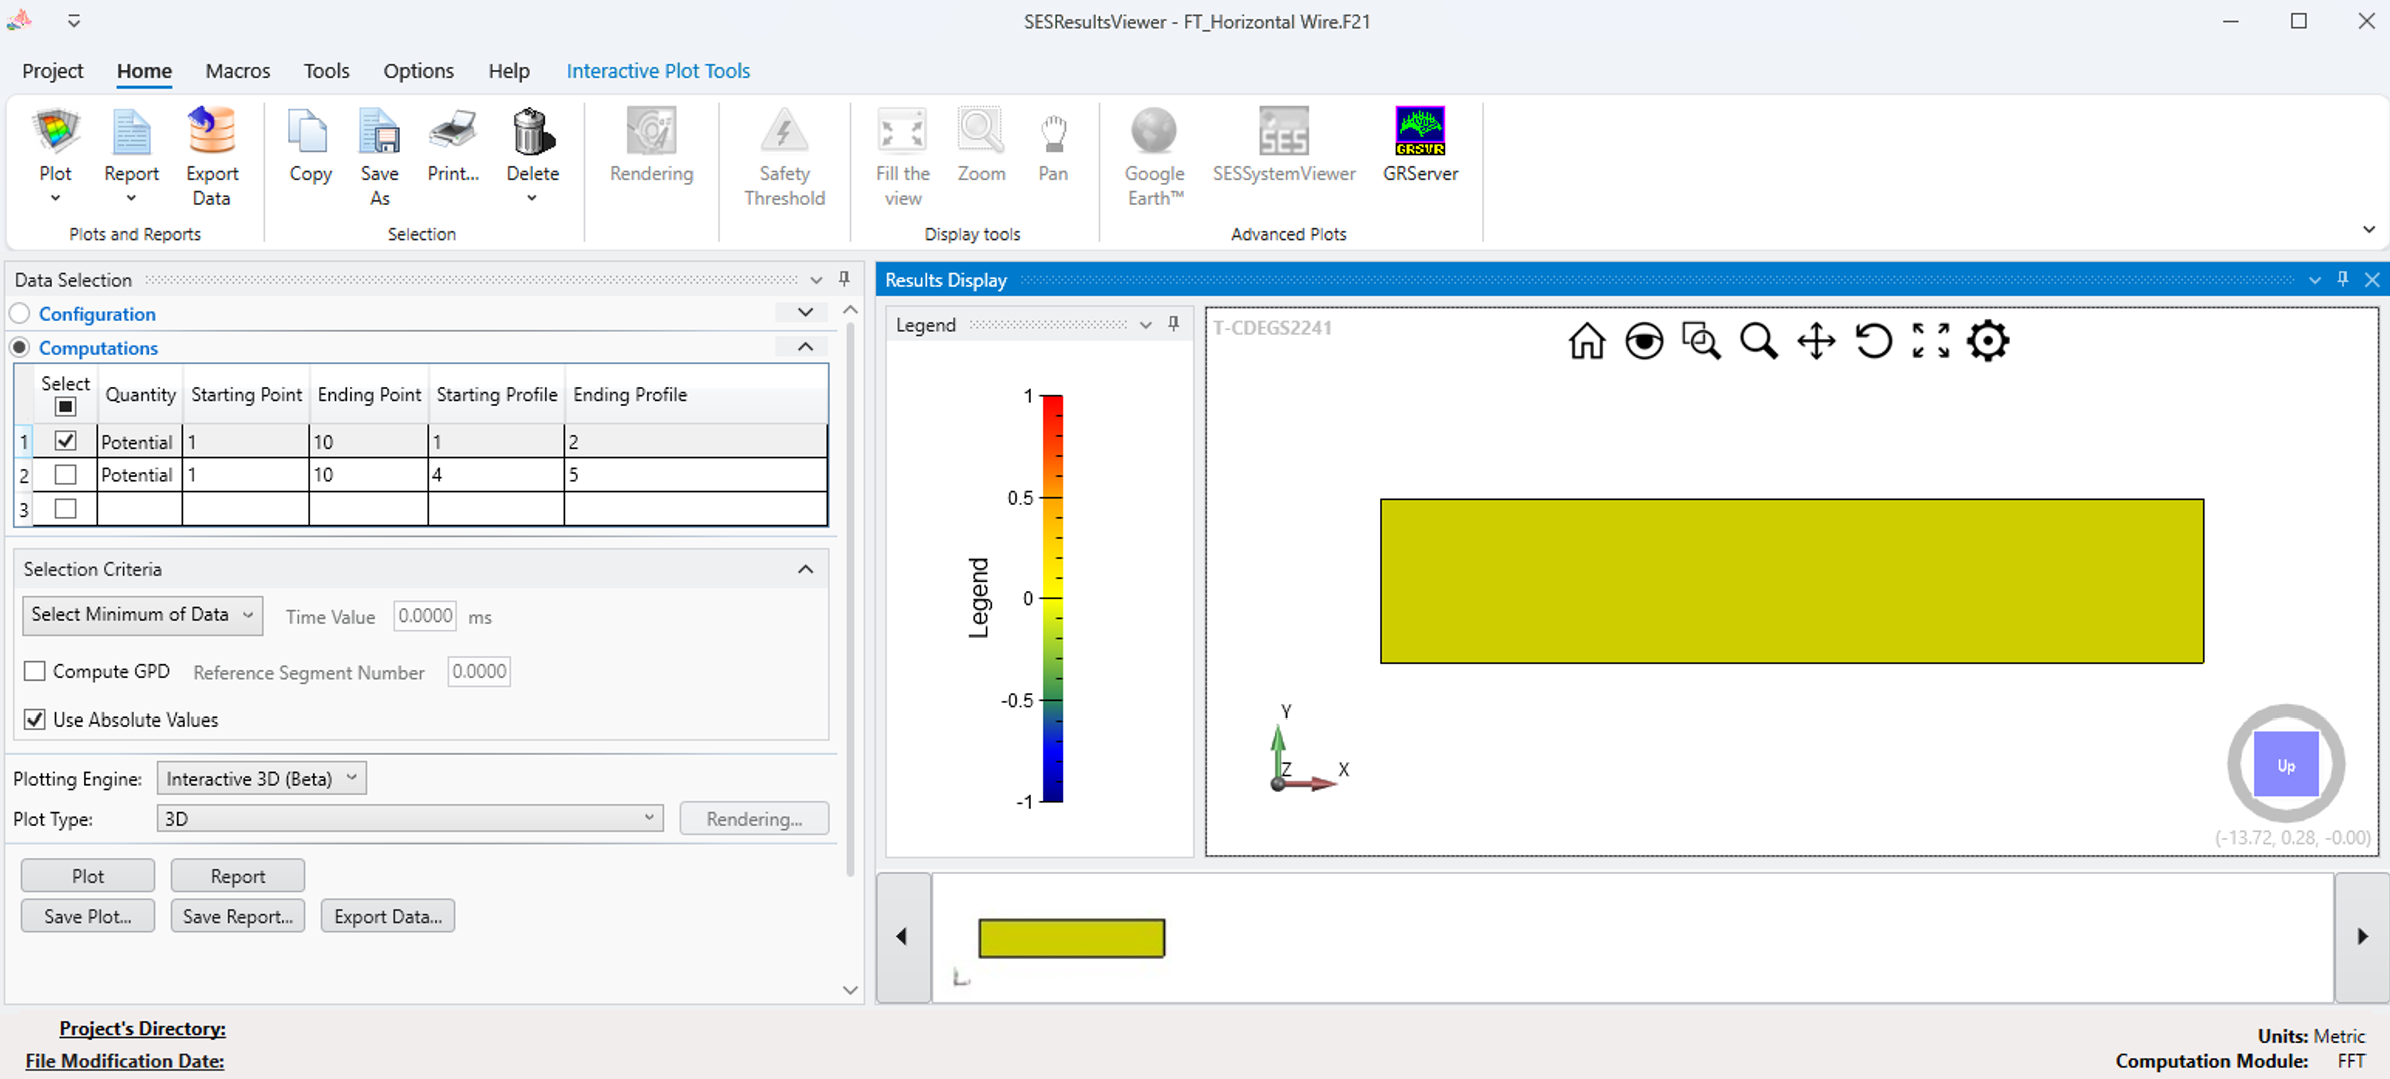Click the Save As ribbon icon

point(379,156)
